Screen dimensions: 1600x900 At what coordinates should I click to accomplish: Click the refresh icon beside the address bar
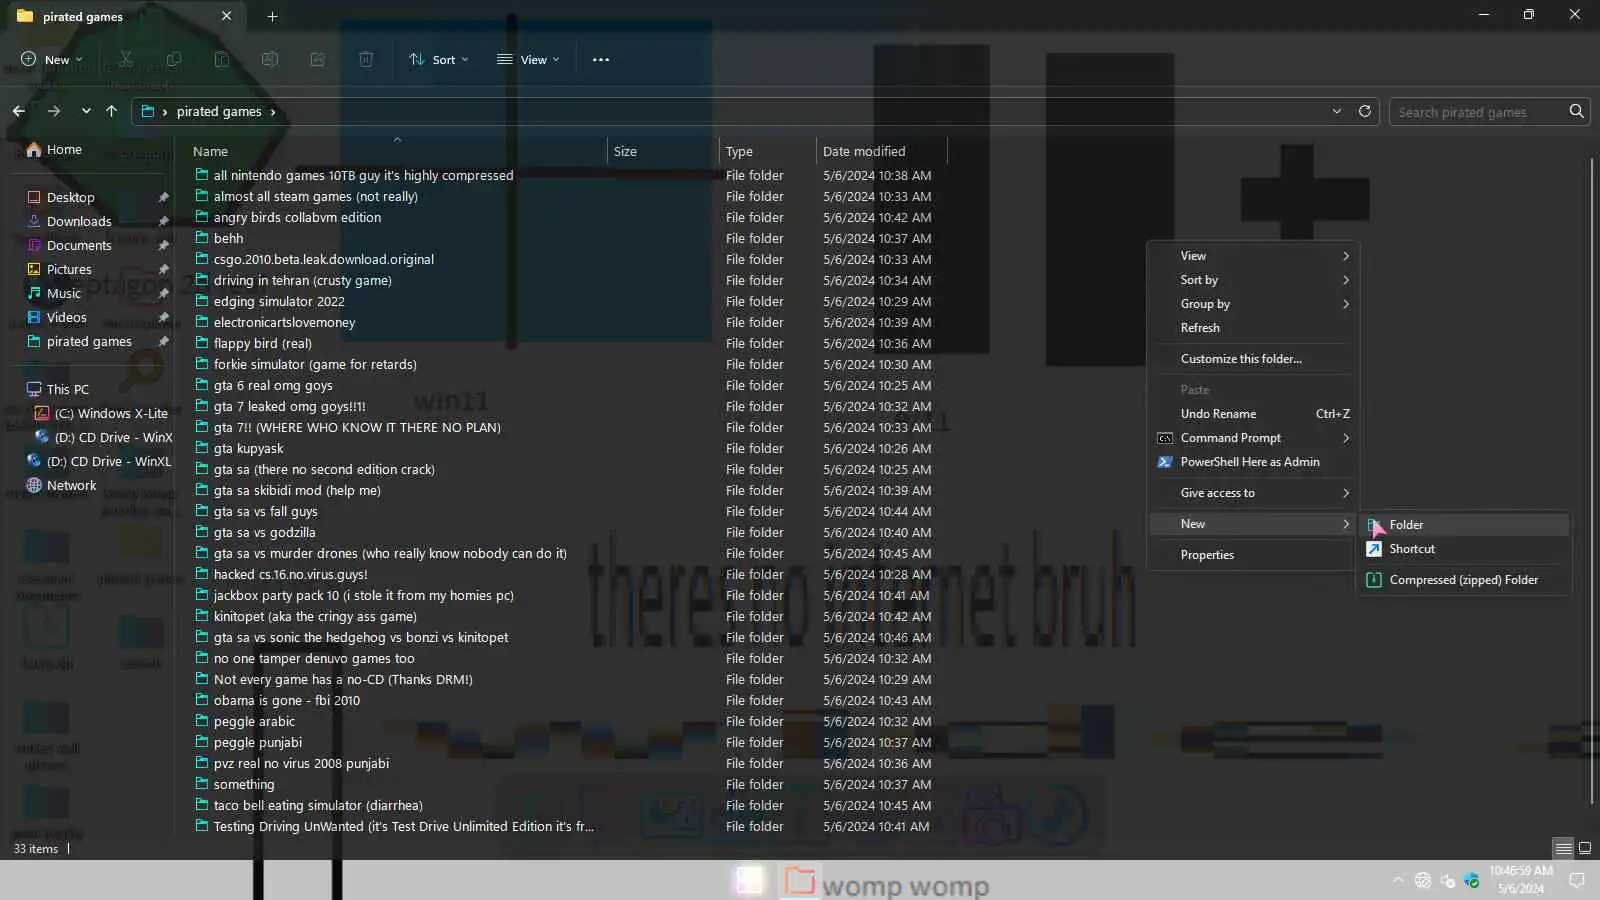pyautogui.click(x=1364, y=111)
